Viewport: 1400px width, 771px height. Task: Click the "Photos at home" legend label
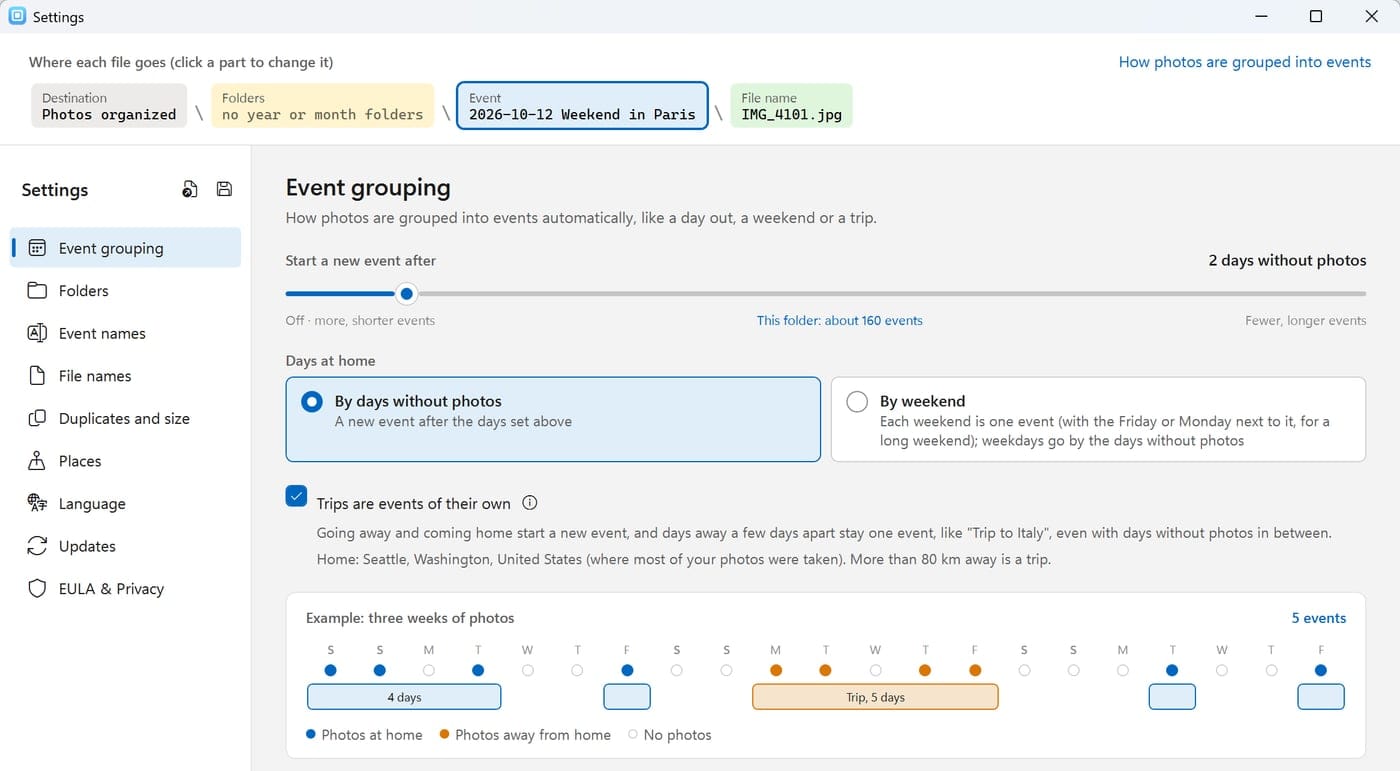coord(372,735)
